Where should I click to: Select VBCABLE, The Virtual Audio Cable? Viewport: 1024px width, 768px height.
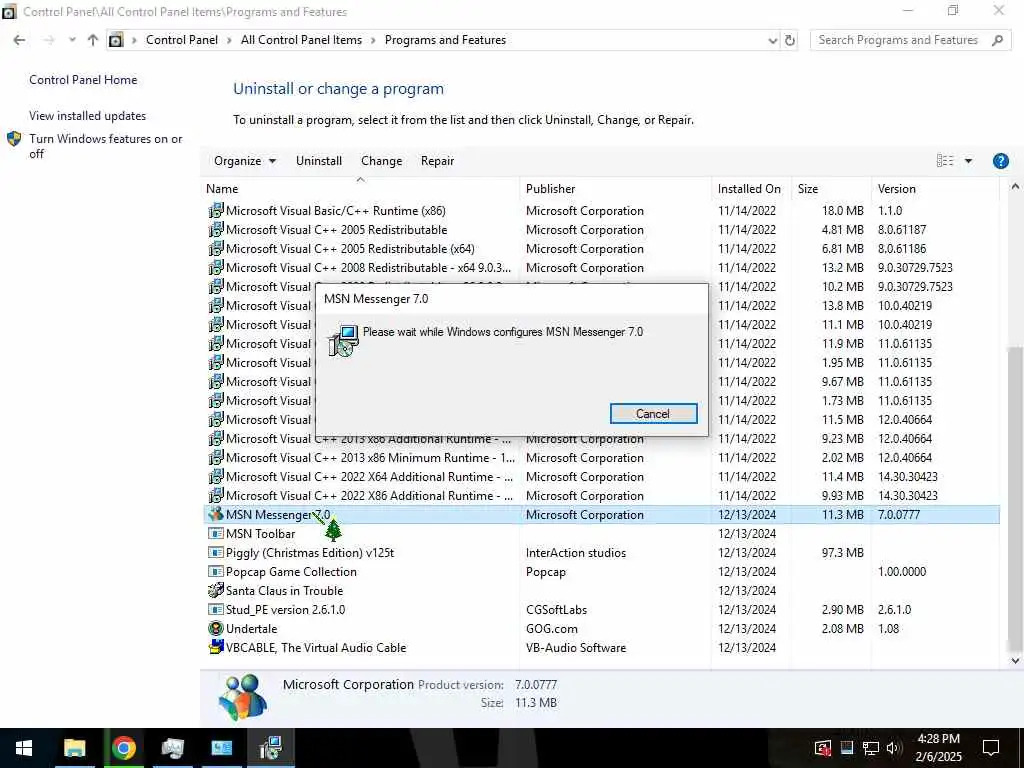[601, 647]
